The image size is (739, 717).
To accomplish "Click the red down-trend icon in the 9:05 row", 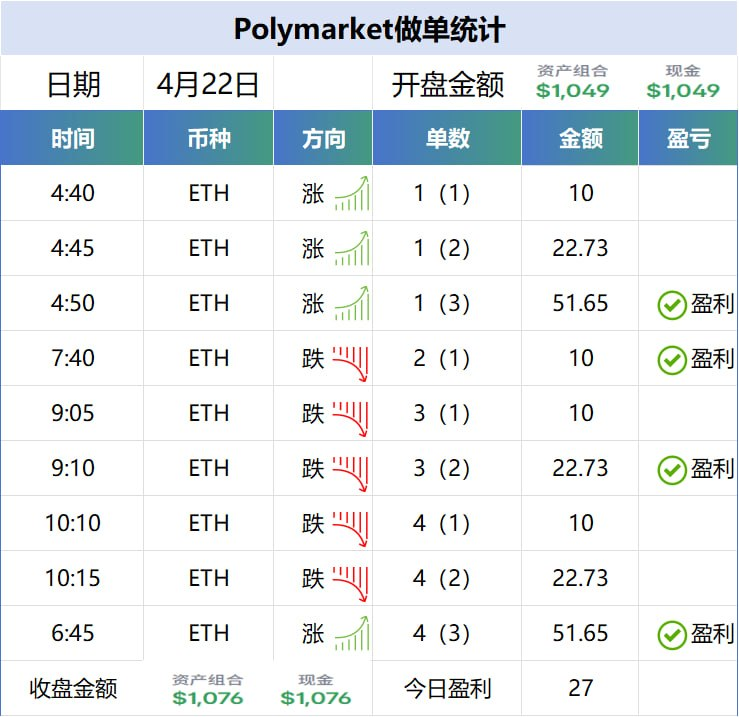I will [350, 419].
